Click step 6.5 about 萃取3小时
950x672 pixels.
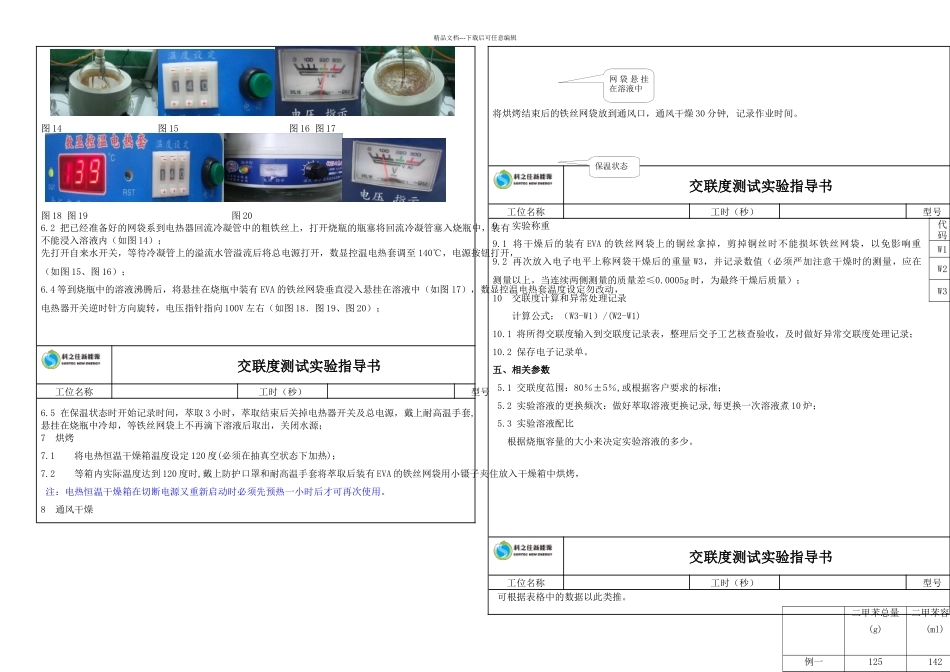257,413
